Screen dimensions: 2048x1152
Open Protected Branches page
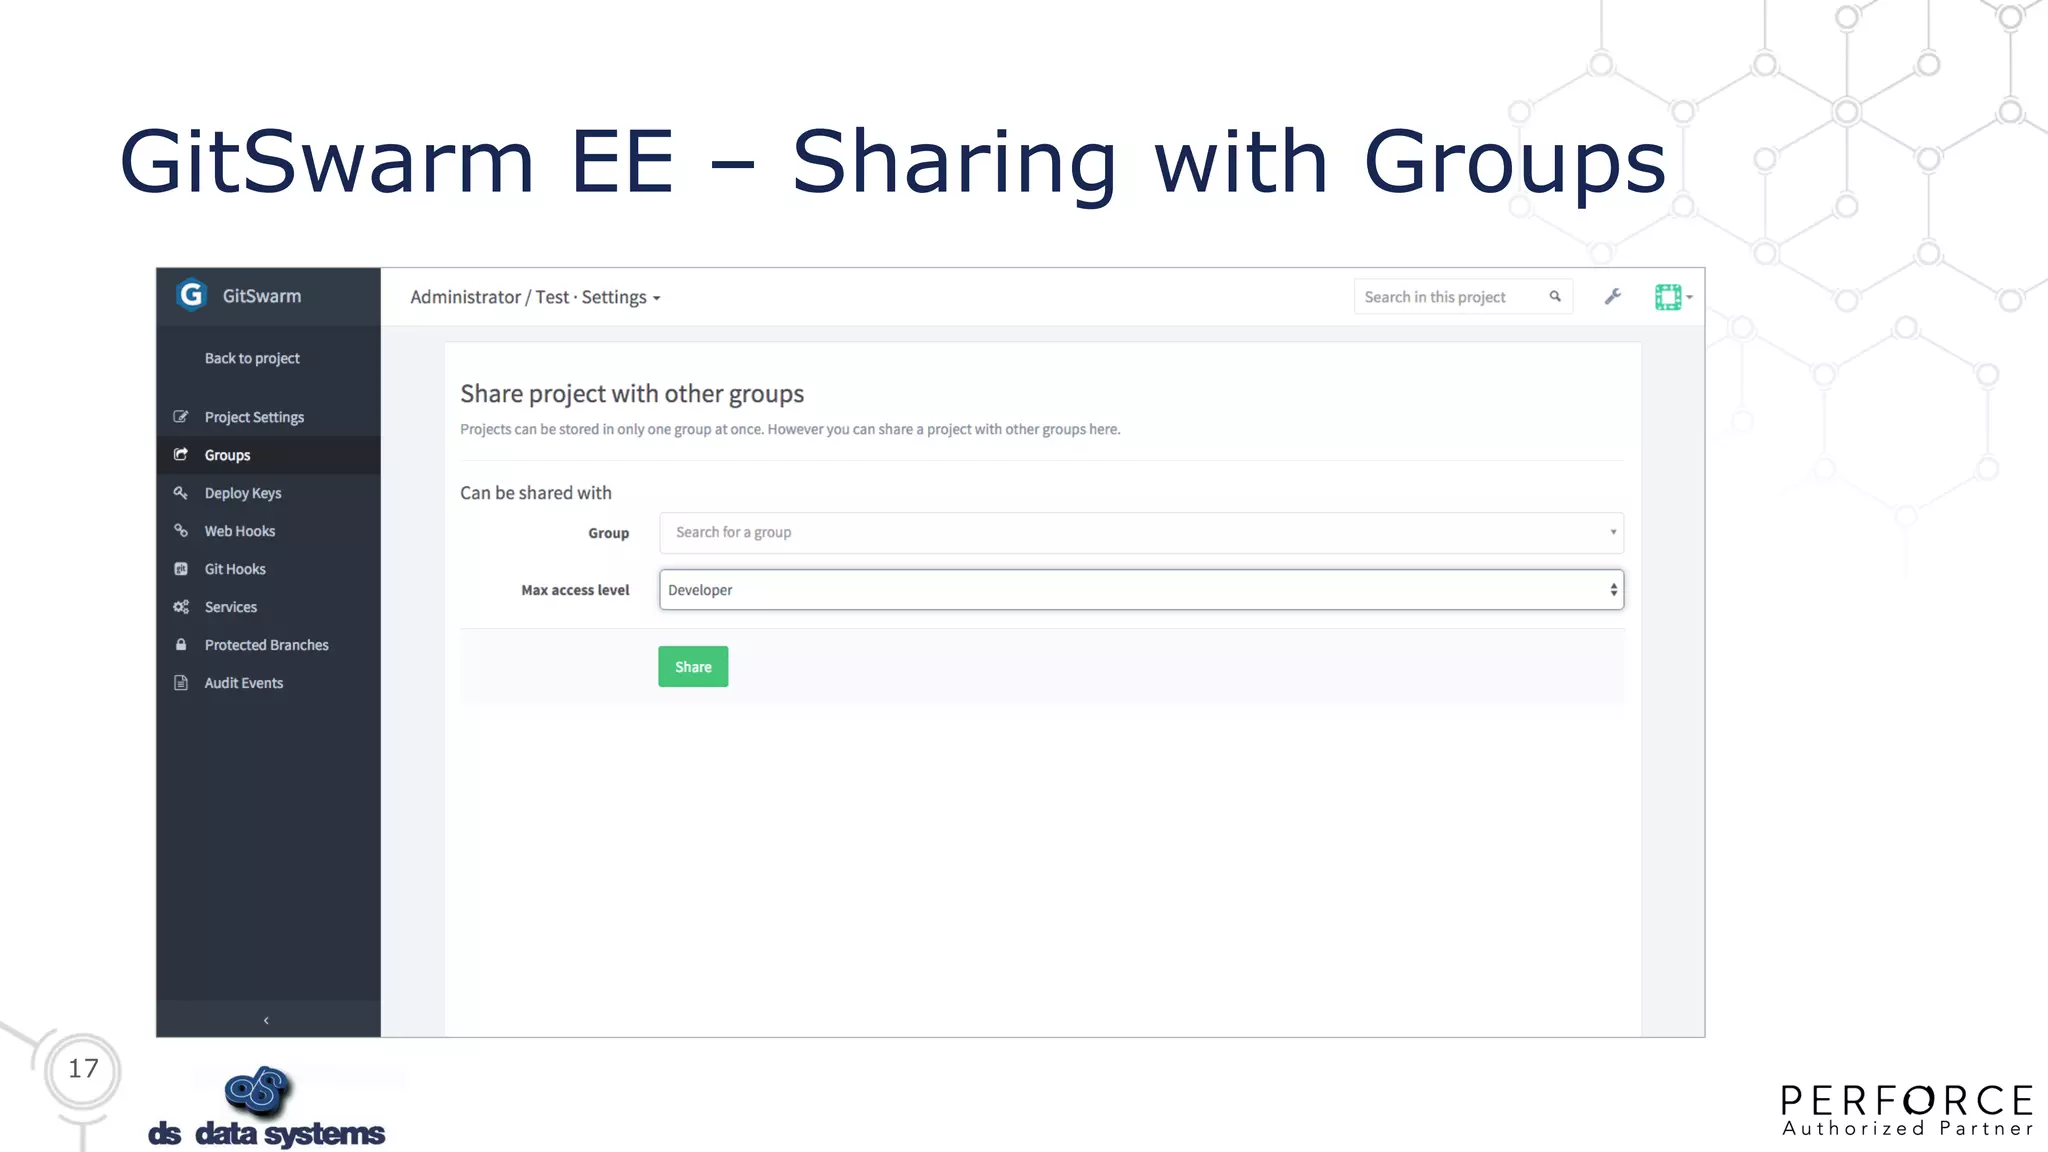[x=267, y=645]
